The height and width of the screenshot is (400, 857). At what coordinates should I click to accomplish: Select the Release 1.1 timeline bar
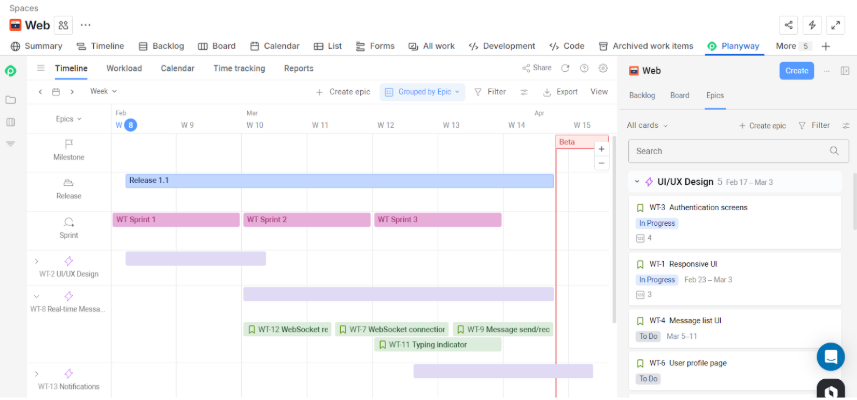coord(339,181)
